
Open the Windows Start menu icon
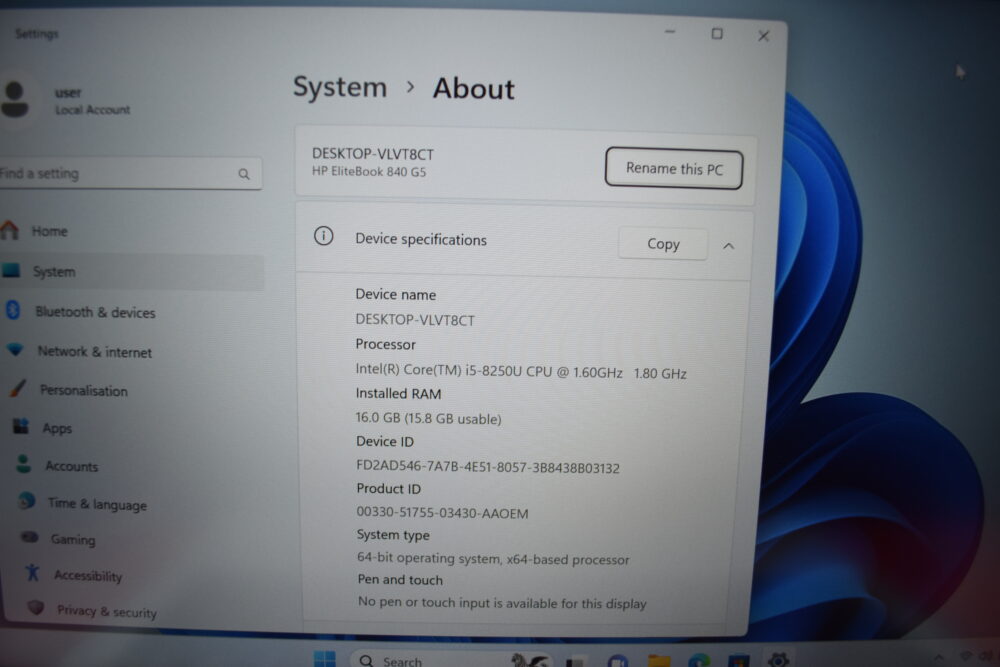click(325, 659)
